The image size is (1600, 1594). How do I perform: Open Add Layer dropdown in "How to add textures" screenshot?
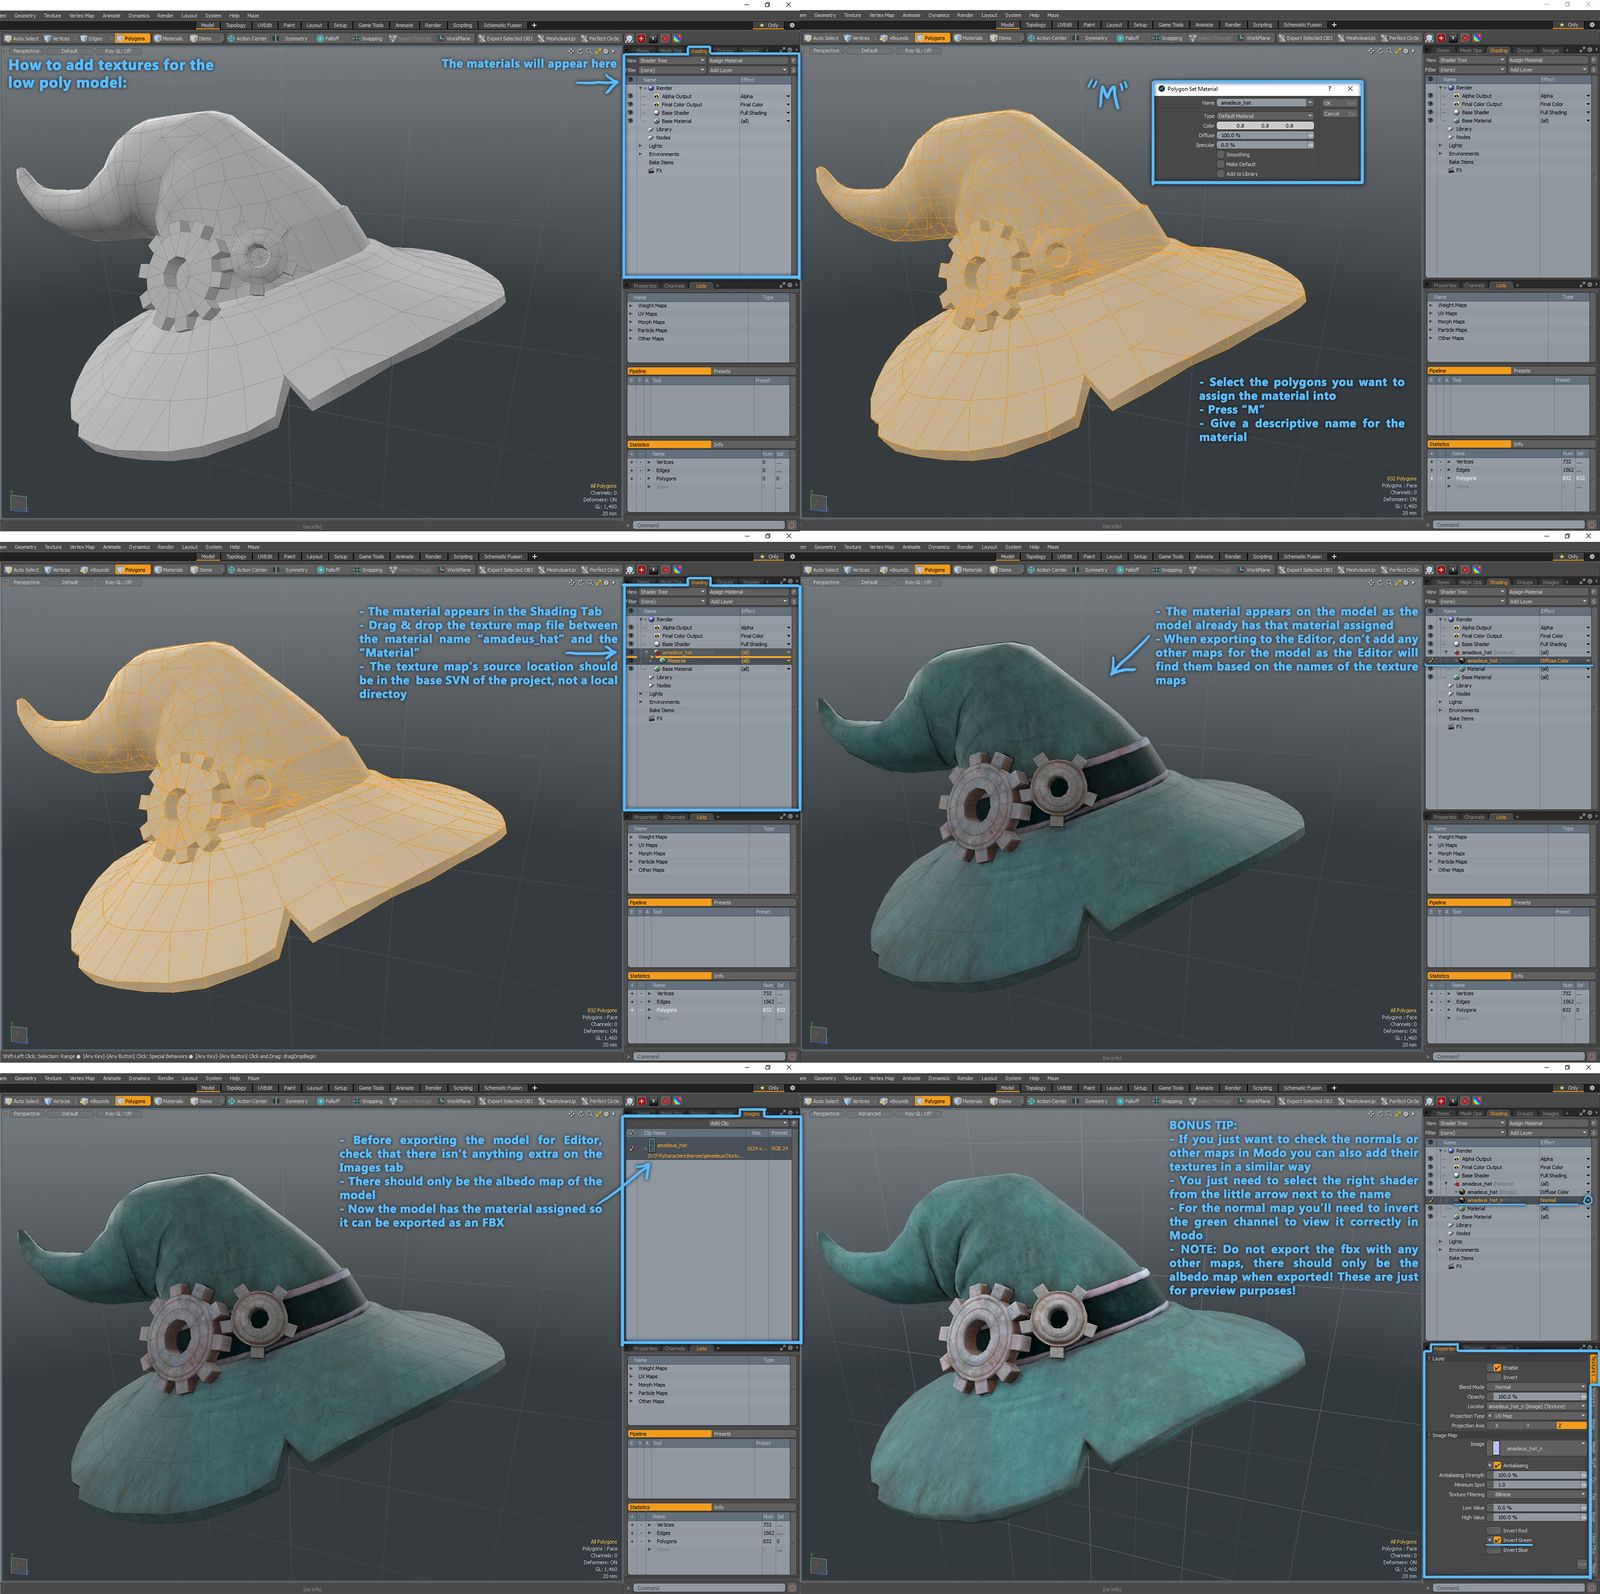coord(748,70)
